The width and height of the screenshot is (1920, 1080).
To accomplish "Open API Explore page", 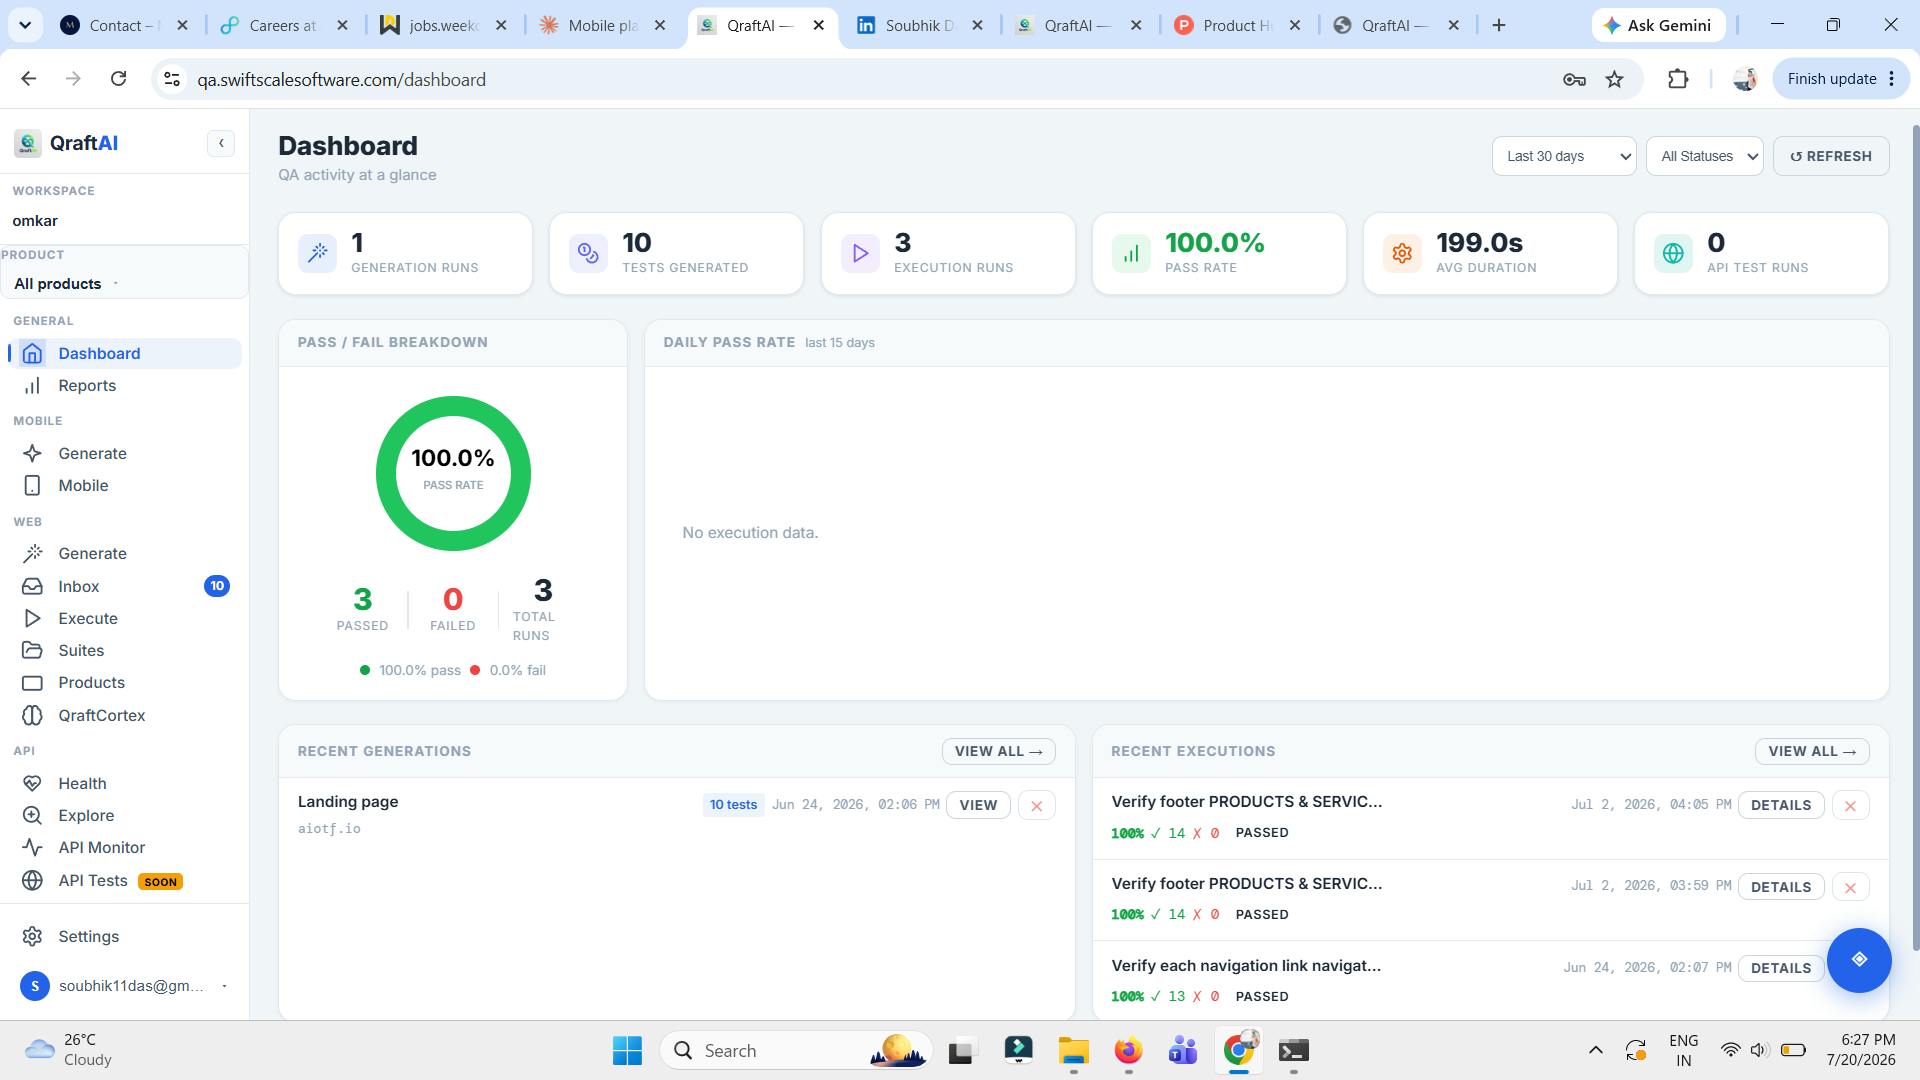I will (125, 815).
